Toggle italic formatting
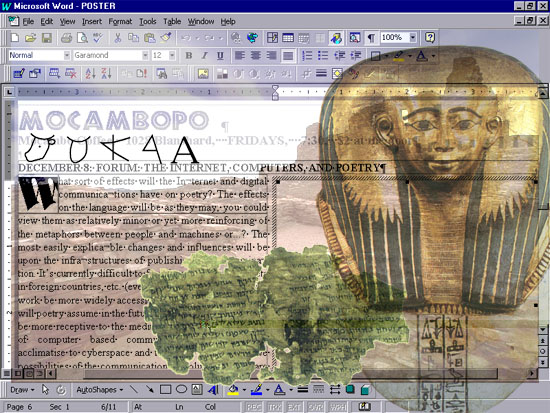 [204, 55]
